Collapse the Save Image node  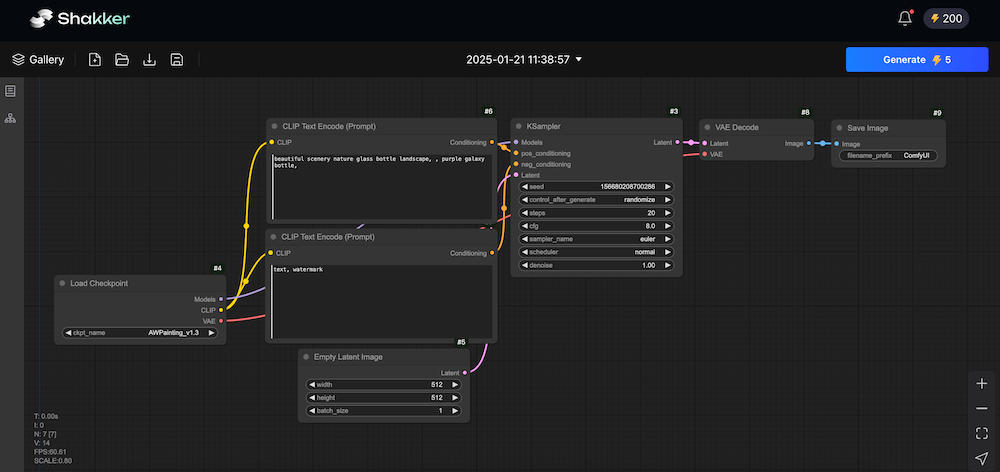point(839,128)
